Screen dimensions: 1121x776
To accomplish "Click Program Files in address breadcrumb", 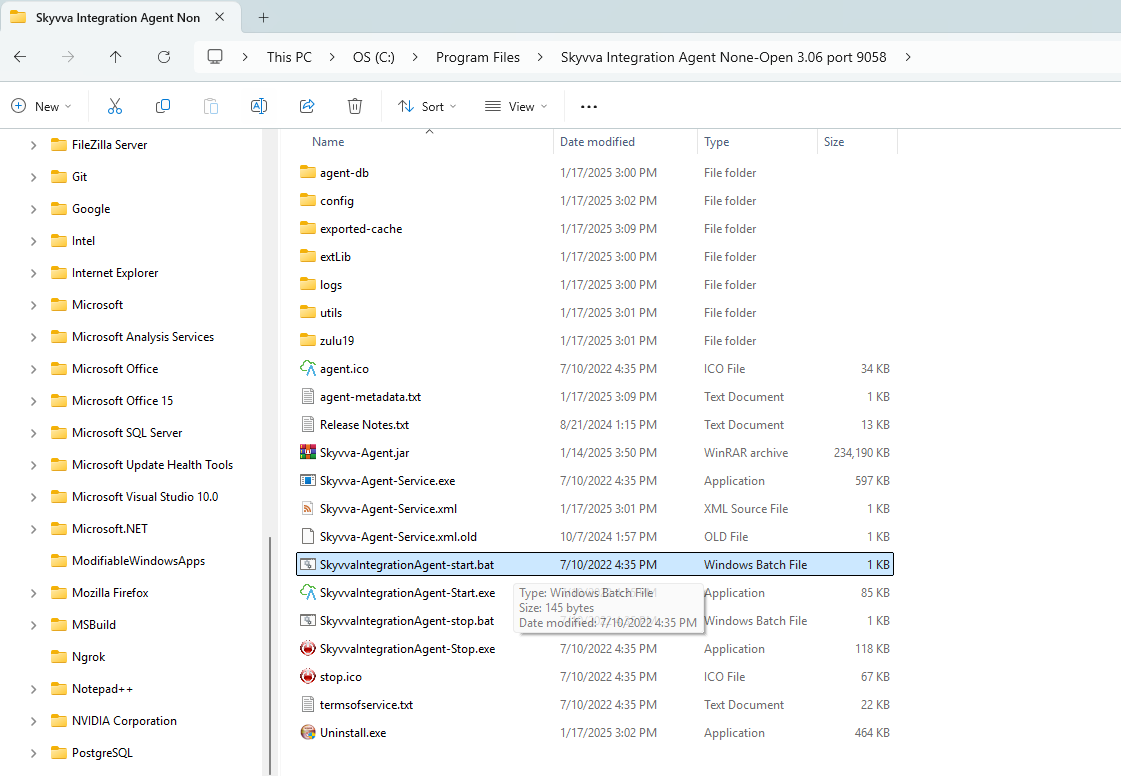I will point(478,57).
